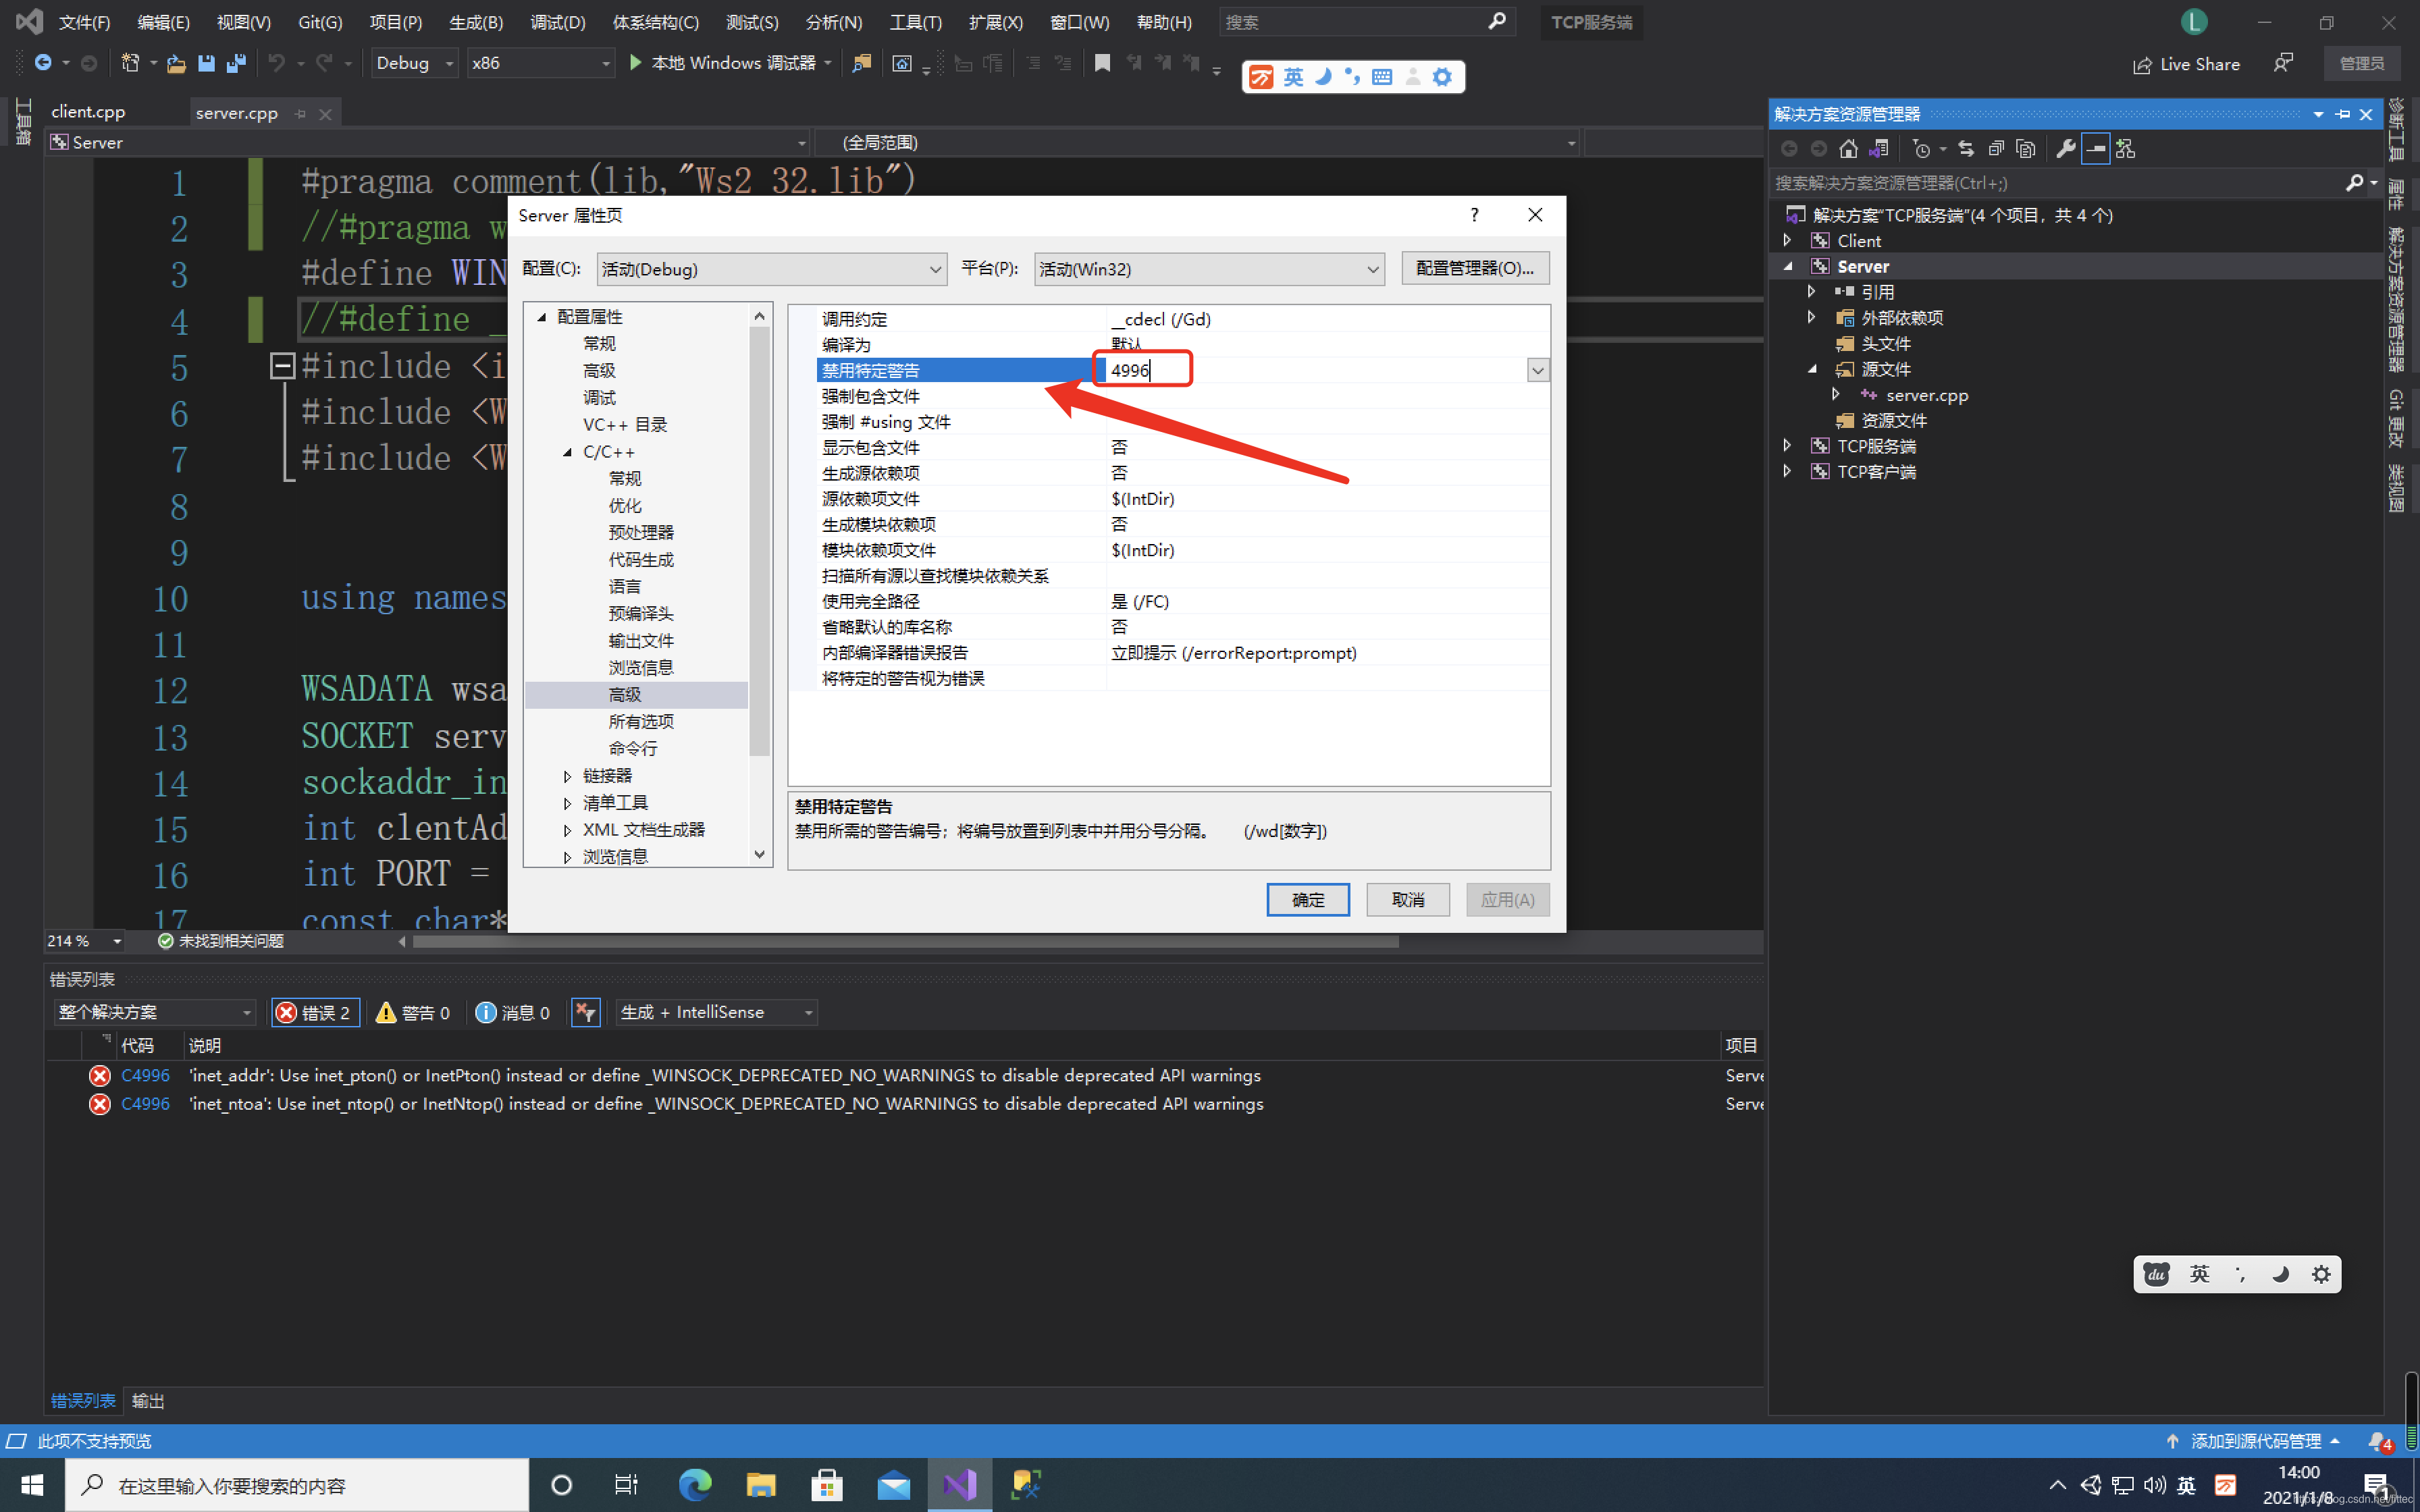Expand the 链接器 node in property tree
The image size is (2420, 1512).
pyautogui.click(x=567, y=776)
